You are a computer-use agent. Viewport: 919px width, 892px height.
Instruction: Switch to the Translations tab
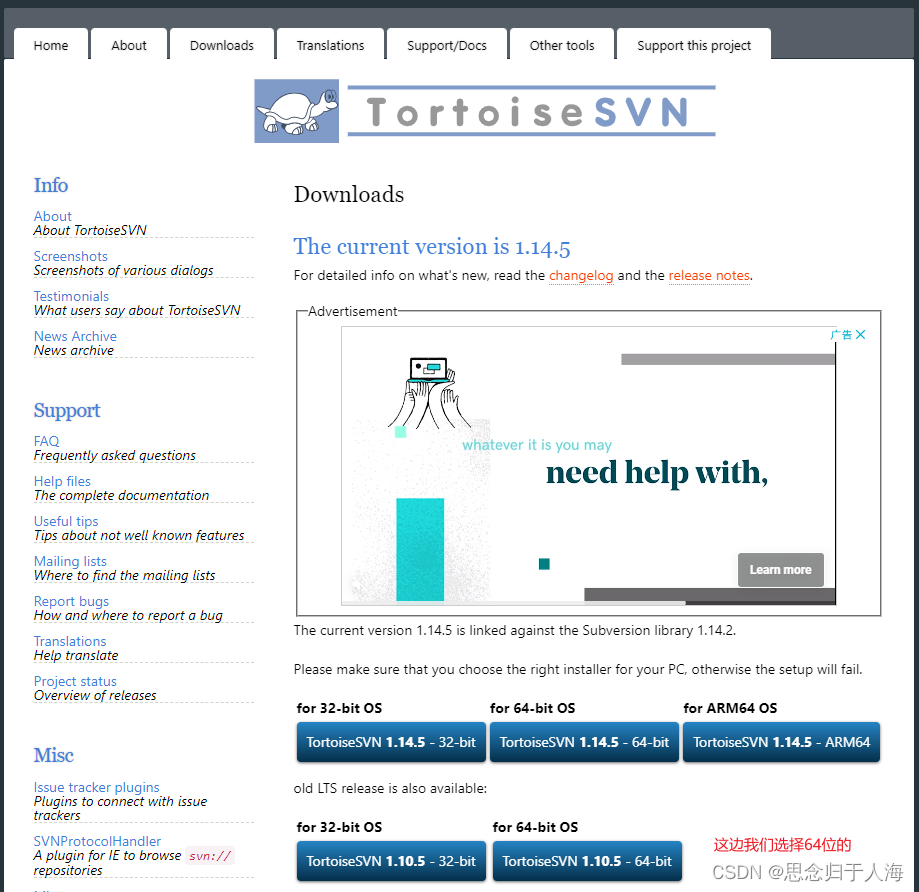click(x=329, y=44)
